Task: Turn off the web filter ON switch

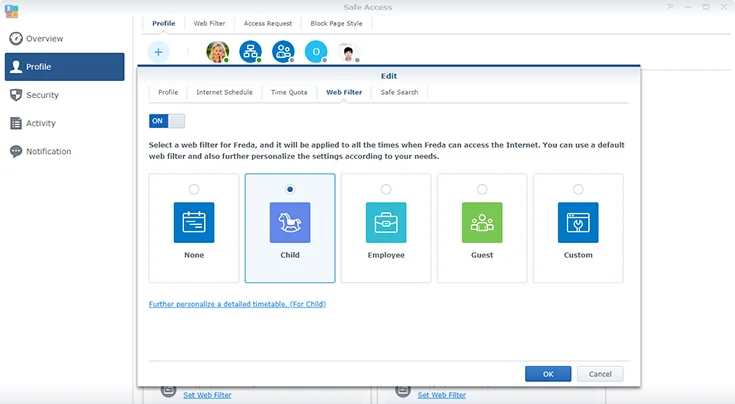Action: coord(167,121)
